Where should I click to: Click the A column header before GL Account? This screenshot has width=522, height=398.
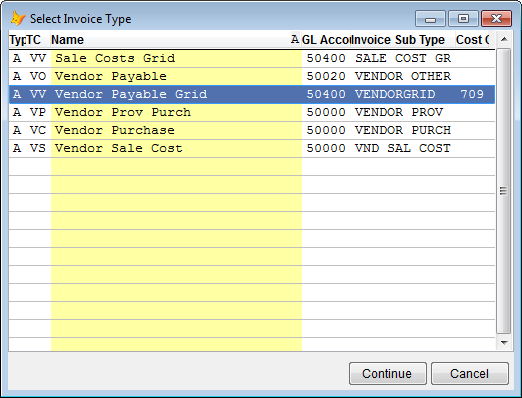(x=295, y=40)
